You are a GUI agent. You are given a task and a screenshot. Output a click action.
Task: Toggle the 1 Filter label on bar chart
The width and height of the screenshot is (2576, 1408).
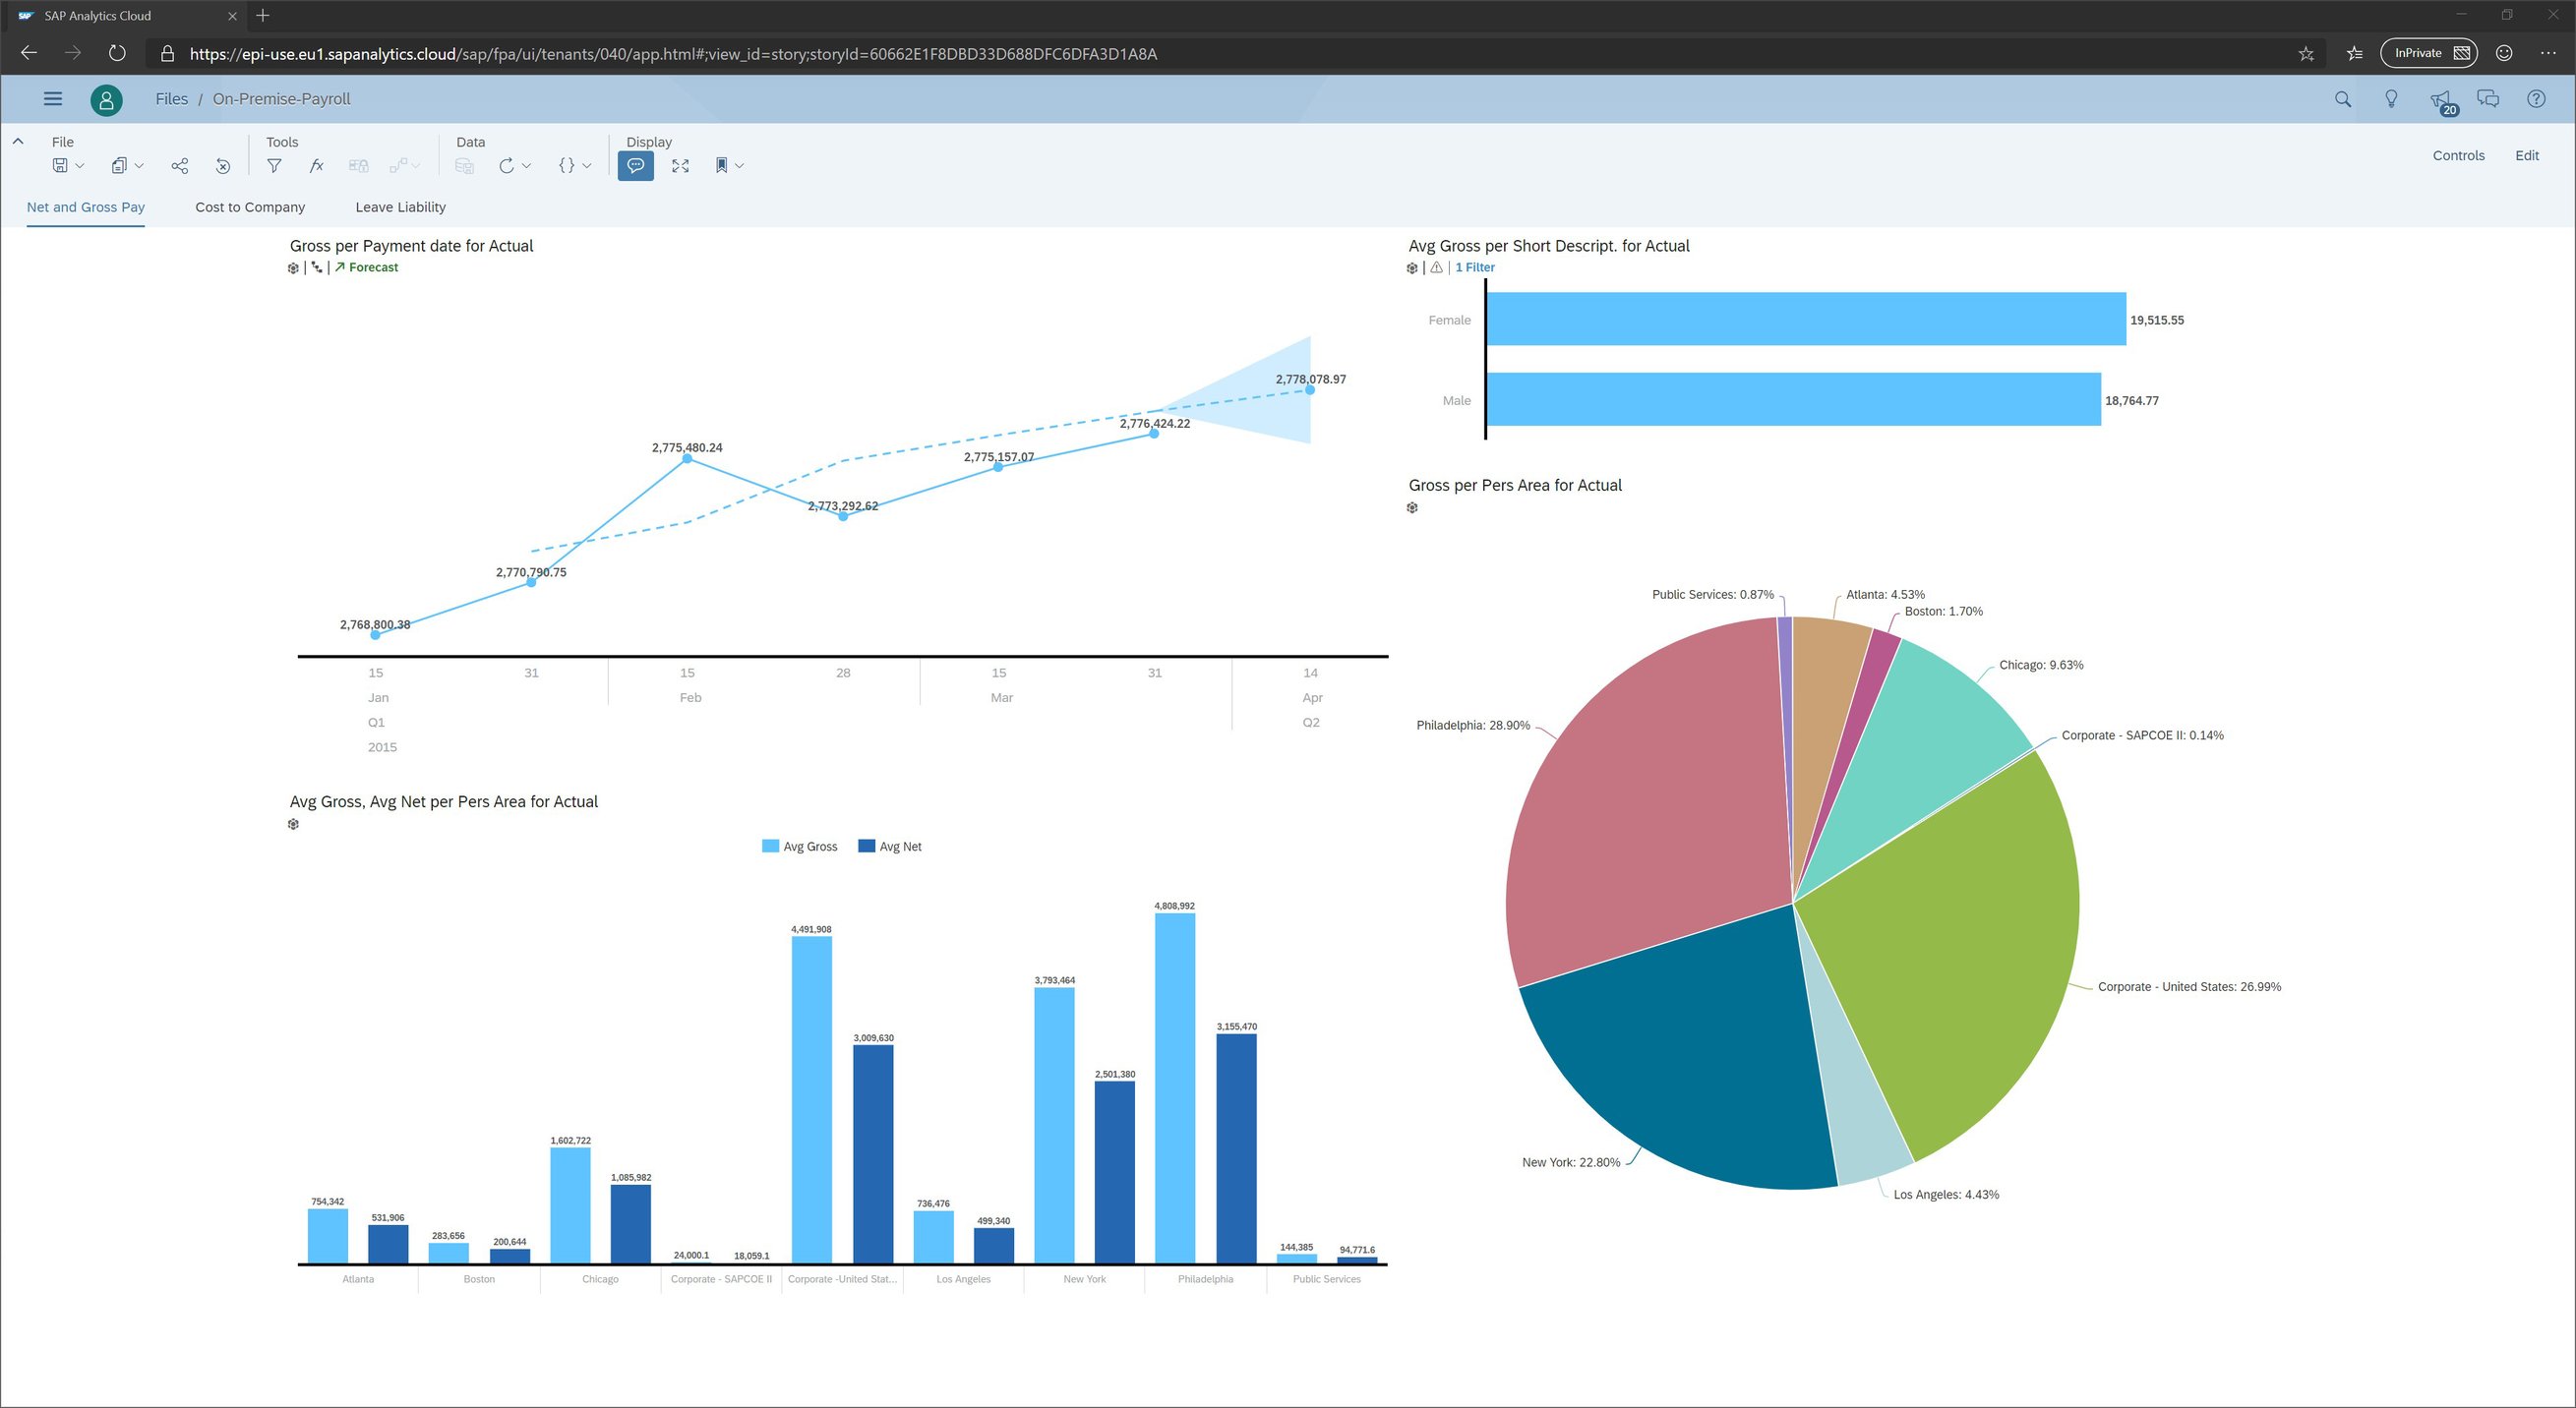click(x=1474, y=267)
